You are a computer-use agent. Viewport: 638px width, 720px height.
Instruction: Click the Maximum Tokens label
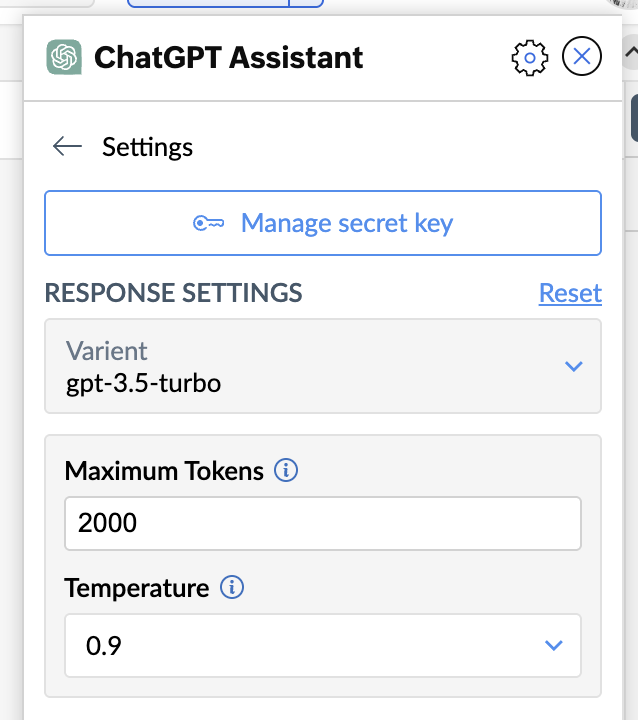tap(164, 471)
